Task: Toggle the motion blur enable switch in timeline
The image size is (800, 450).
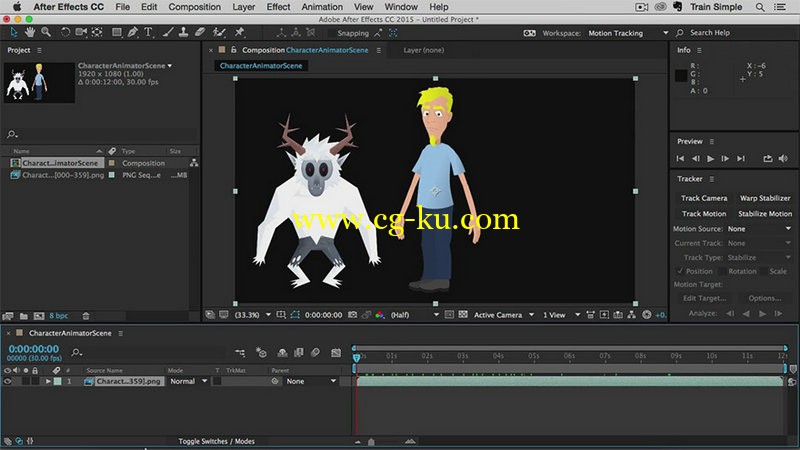Action: (x=315, y=353)
